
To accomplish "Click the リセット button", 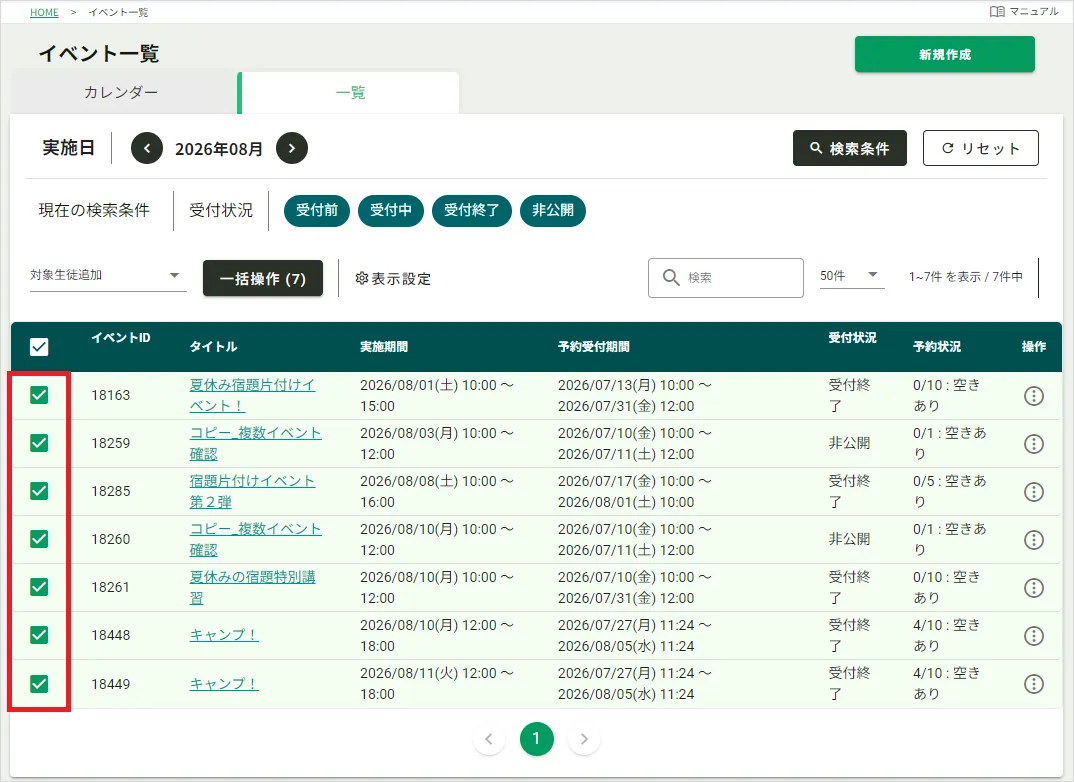I will [x=980, y=148].
